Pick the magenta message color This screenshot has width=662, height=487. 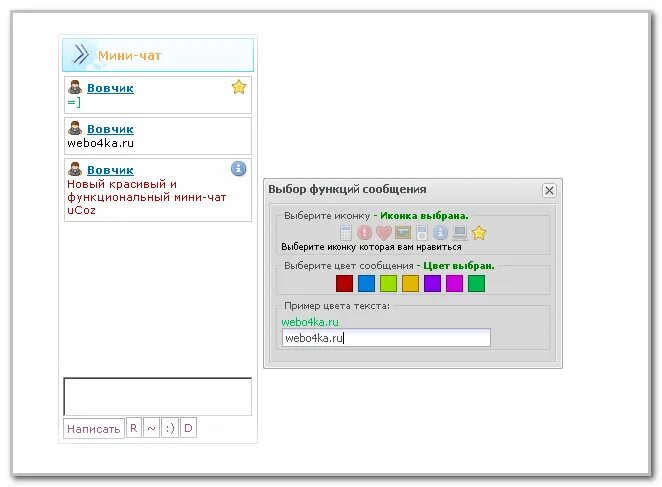tap(454, 283)
